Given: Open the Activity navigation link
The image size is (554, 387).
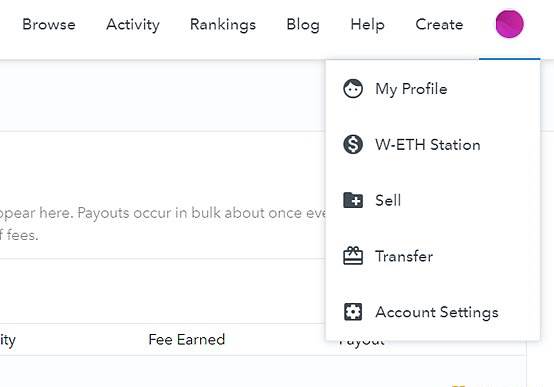Looking at the screenshot, I should (133, 25).
